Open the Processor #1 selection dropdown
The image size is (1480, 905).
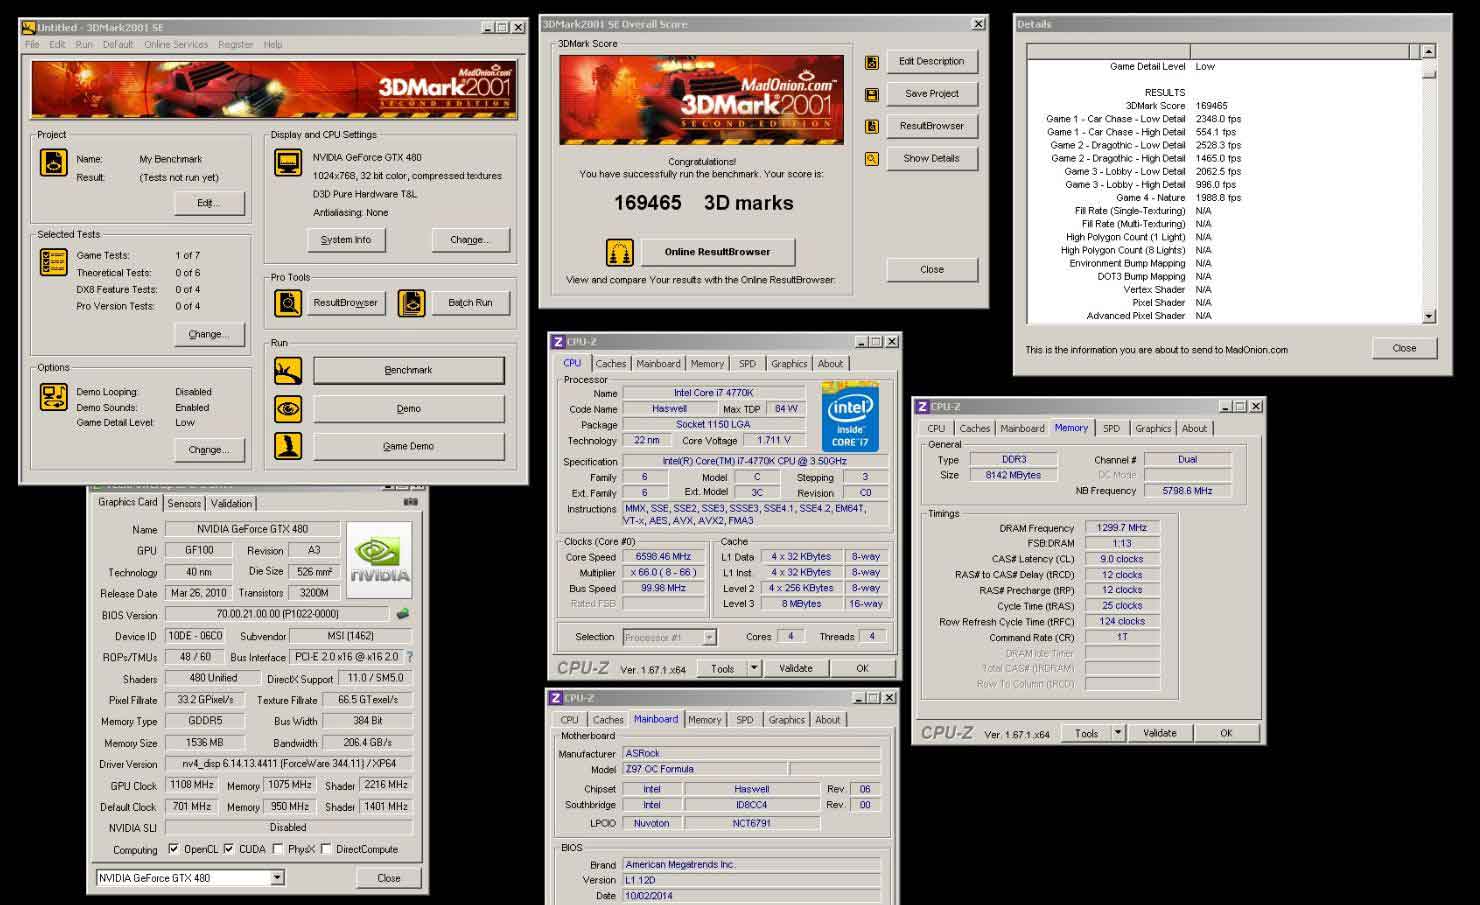tap(709, 637)
